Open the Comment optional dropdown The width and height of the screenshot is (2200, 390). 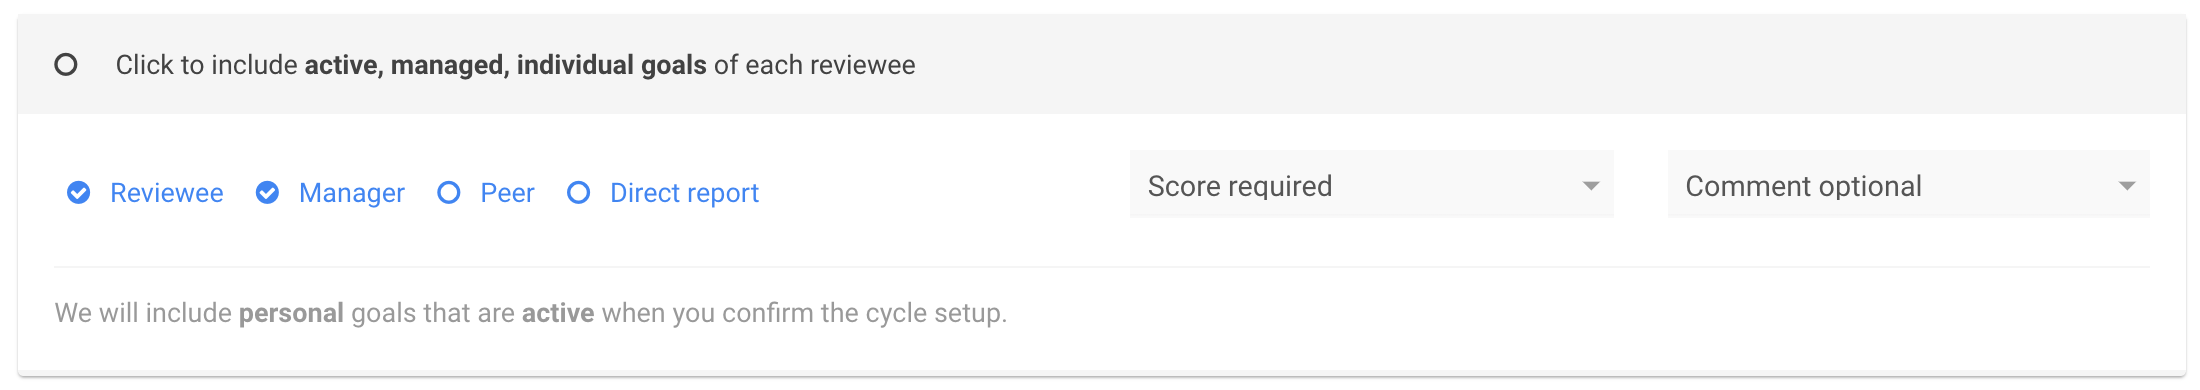(x=1908, y=185)
